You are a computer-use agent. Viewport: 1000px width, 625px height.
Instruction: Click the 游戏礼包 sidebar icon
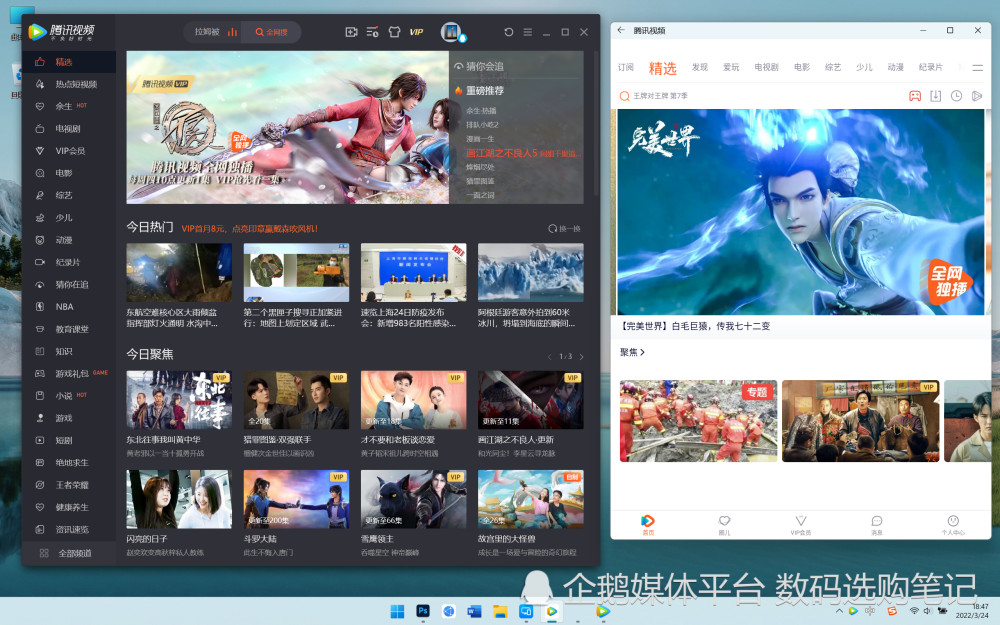click(40, 374)
